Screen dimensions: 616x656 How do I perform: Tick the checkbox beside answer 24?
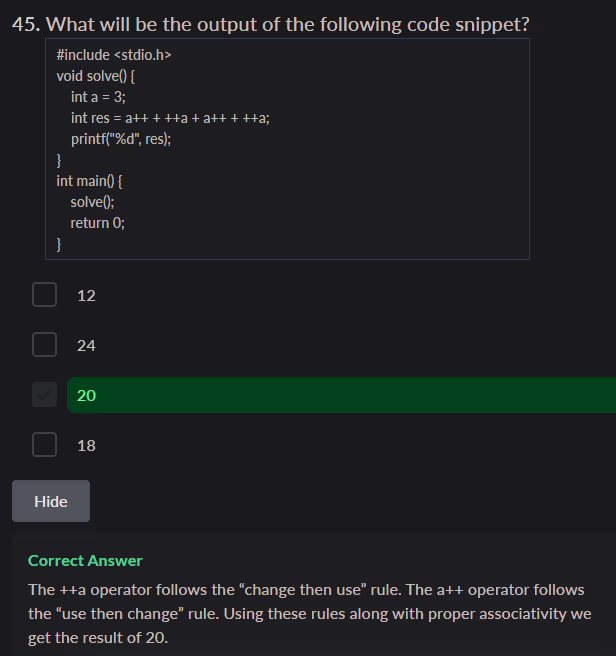tap(44, 345)
